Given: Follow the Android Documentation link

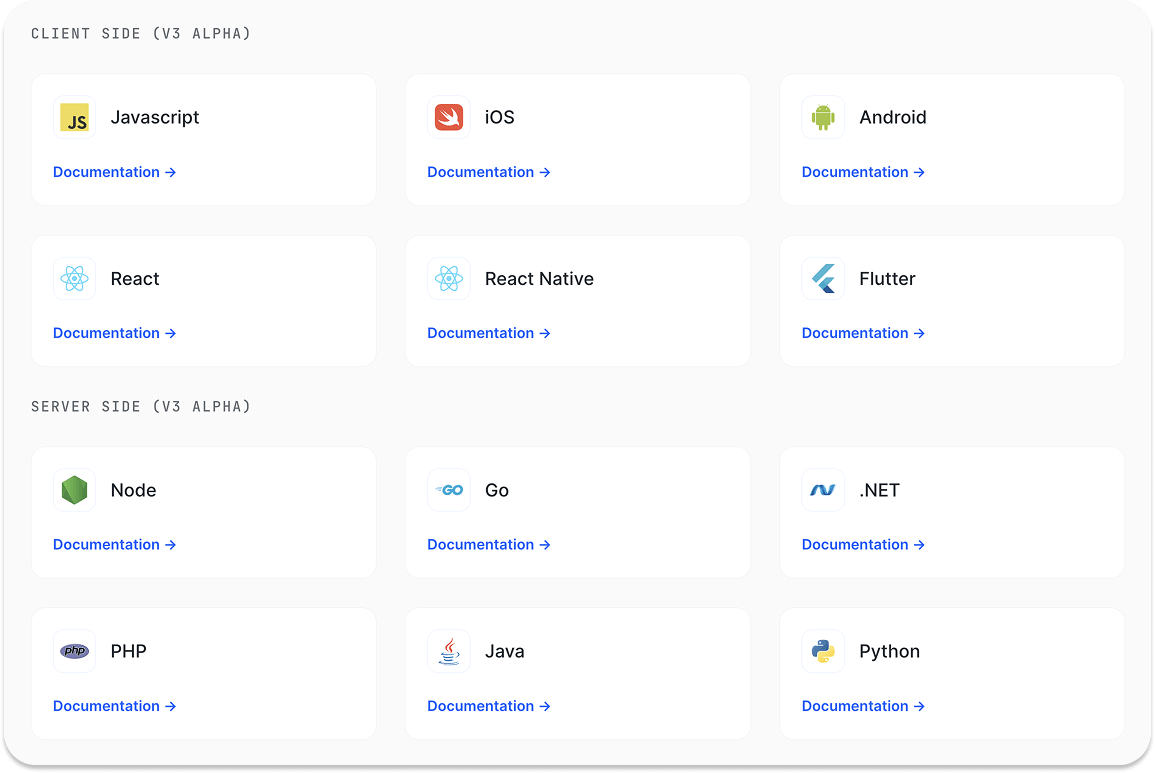Looking at the screenshot, I should pyautogui.click(x=863, y=172).
